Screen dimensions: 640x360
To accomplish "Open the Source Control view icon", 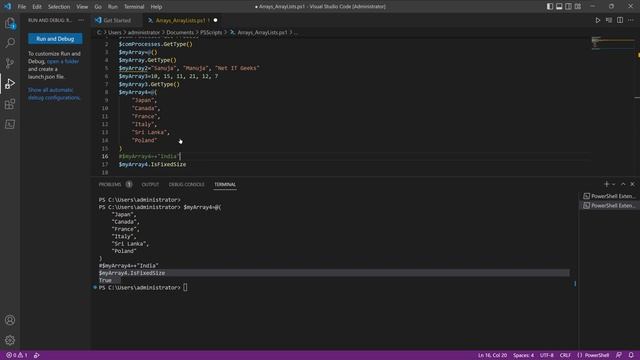I will (x=10, y=63).
